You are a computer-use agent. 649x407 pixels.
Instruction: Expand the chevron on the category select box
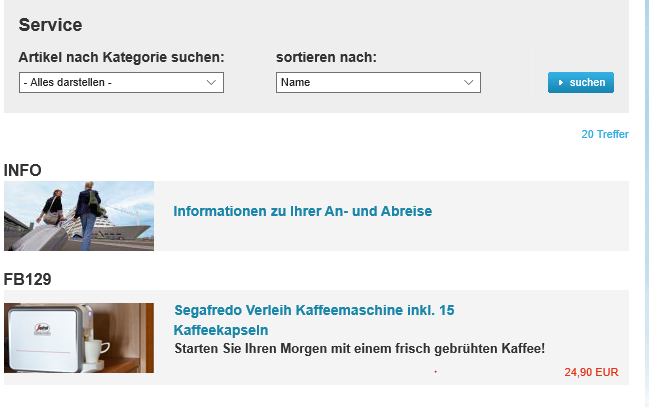(x=212, y=83)
